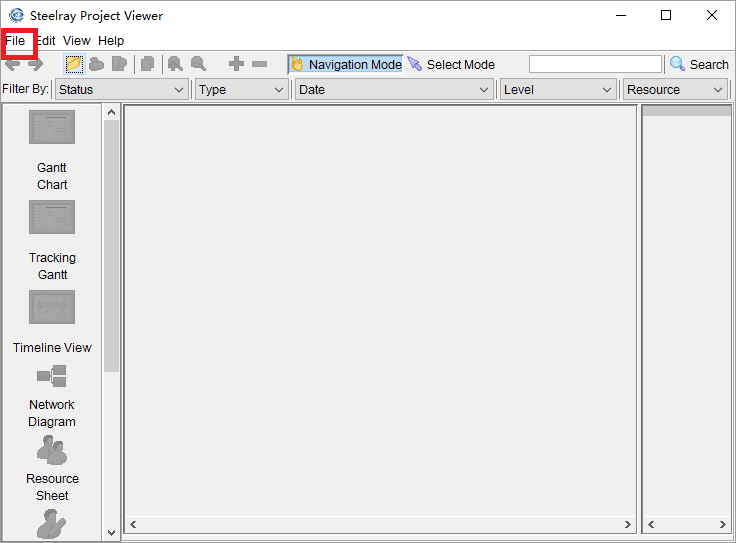Viewport: 736px width, 543px height.
Task: Minimize the Steelray Project Viewer window
Action: 621,15
